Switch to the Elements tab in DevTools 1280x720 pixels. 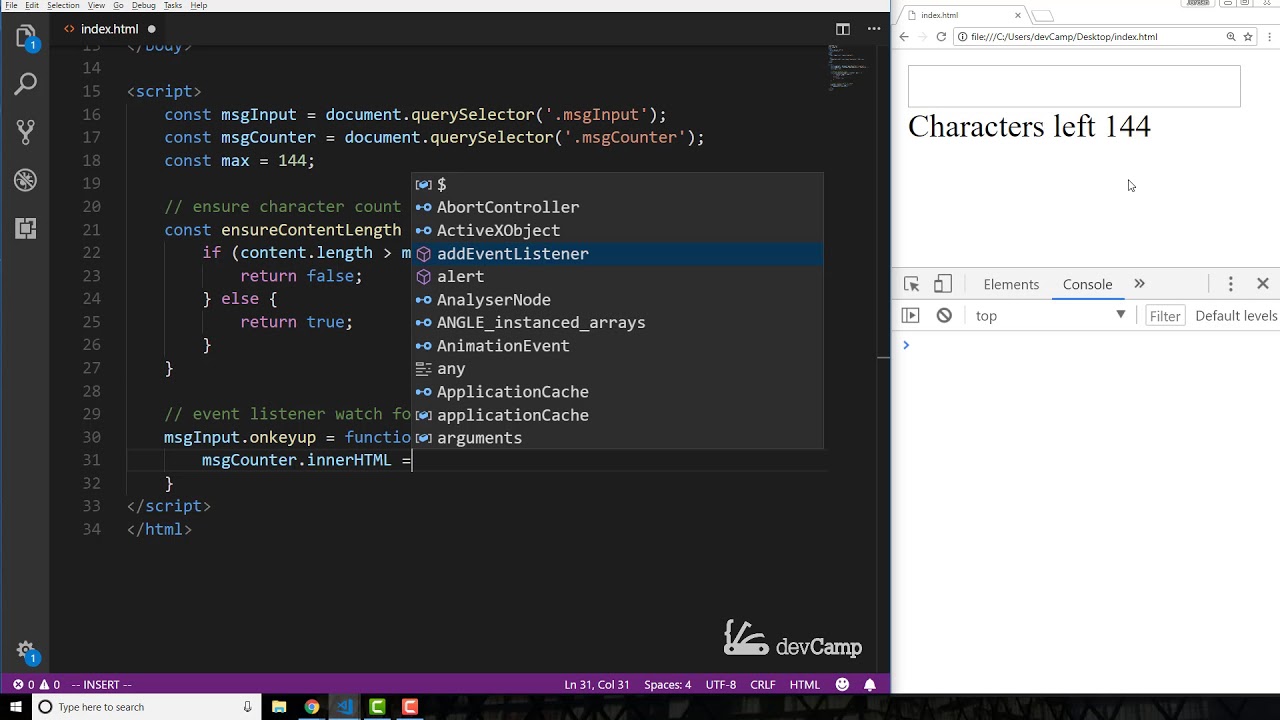(1011, 285)
